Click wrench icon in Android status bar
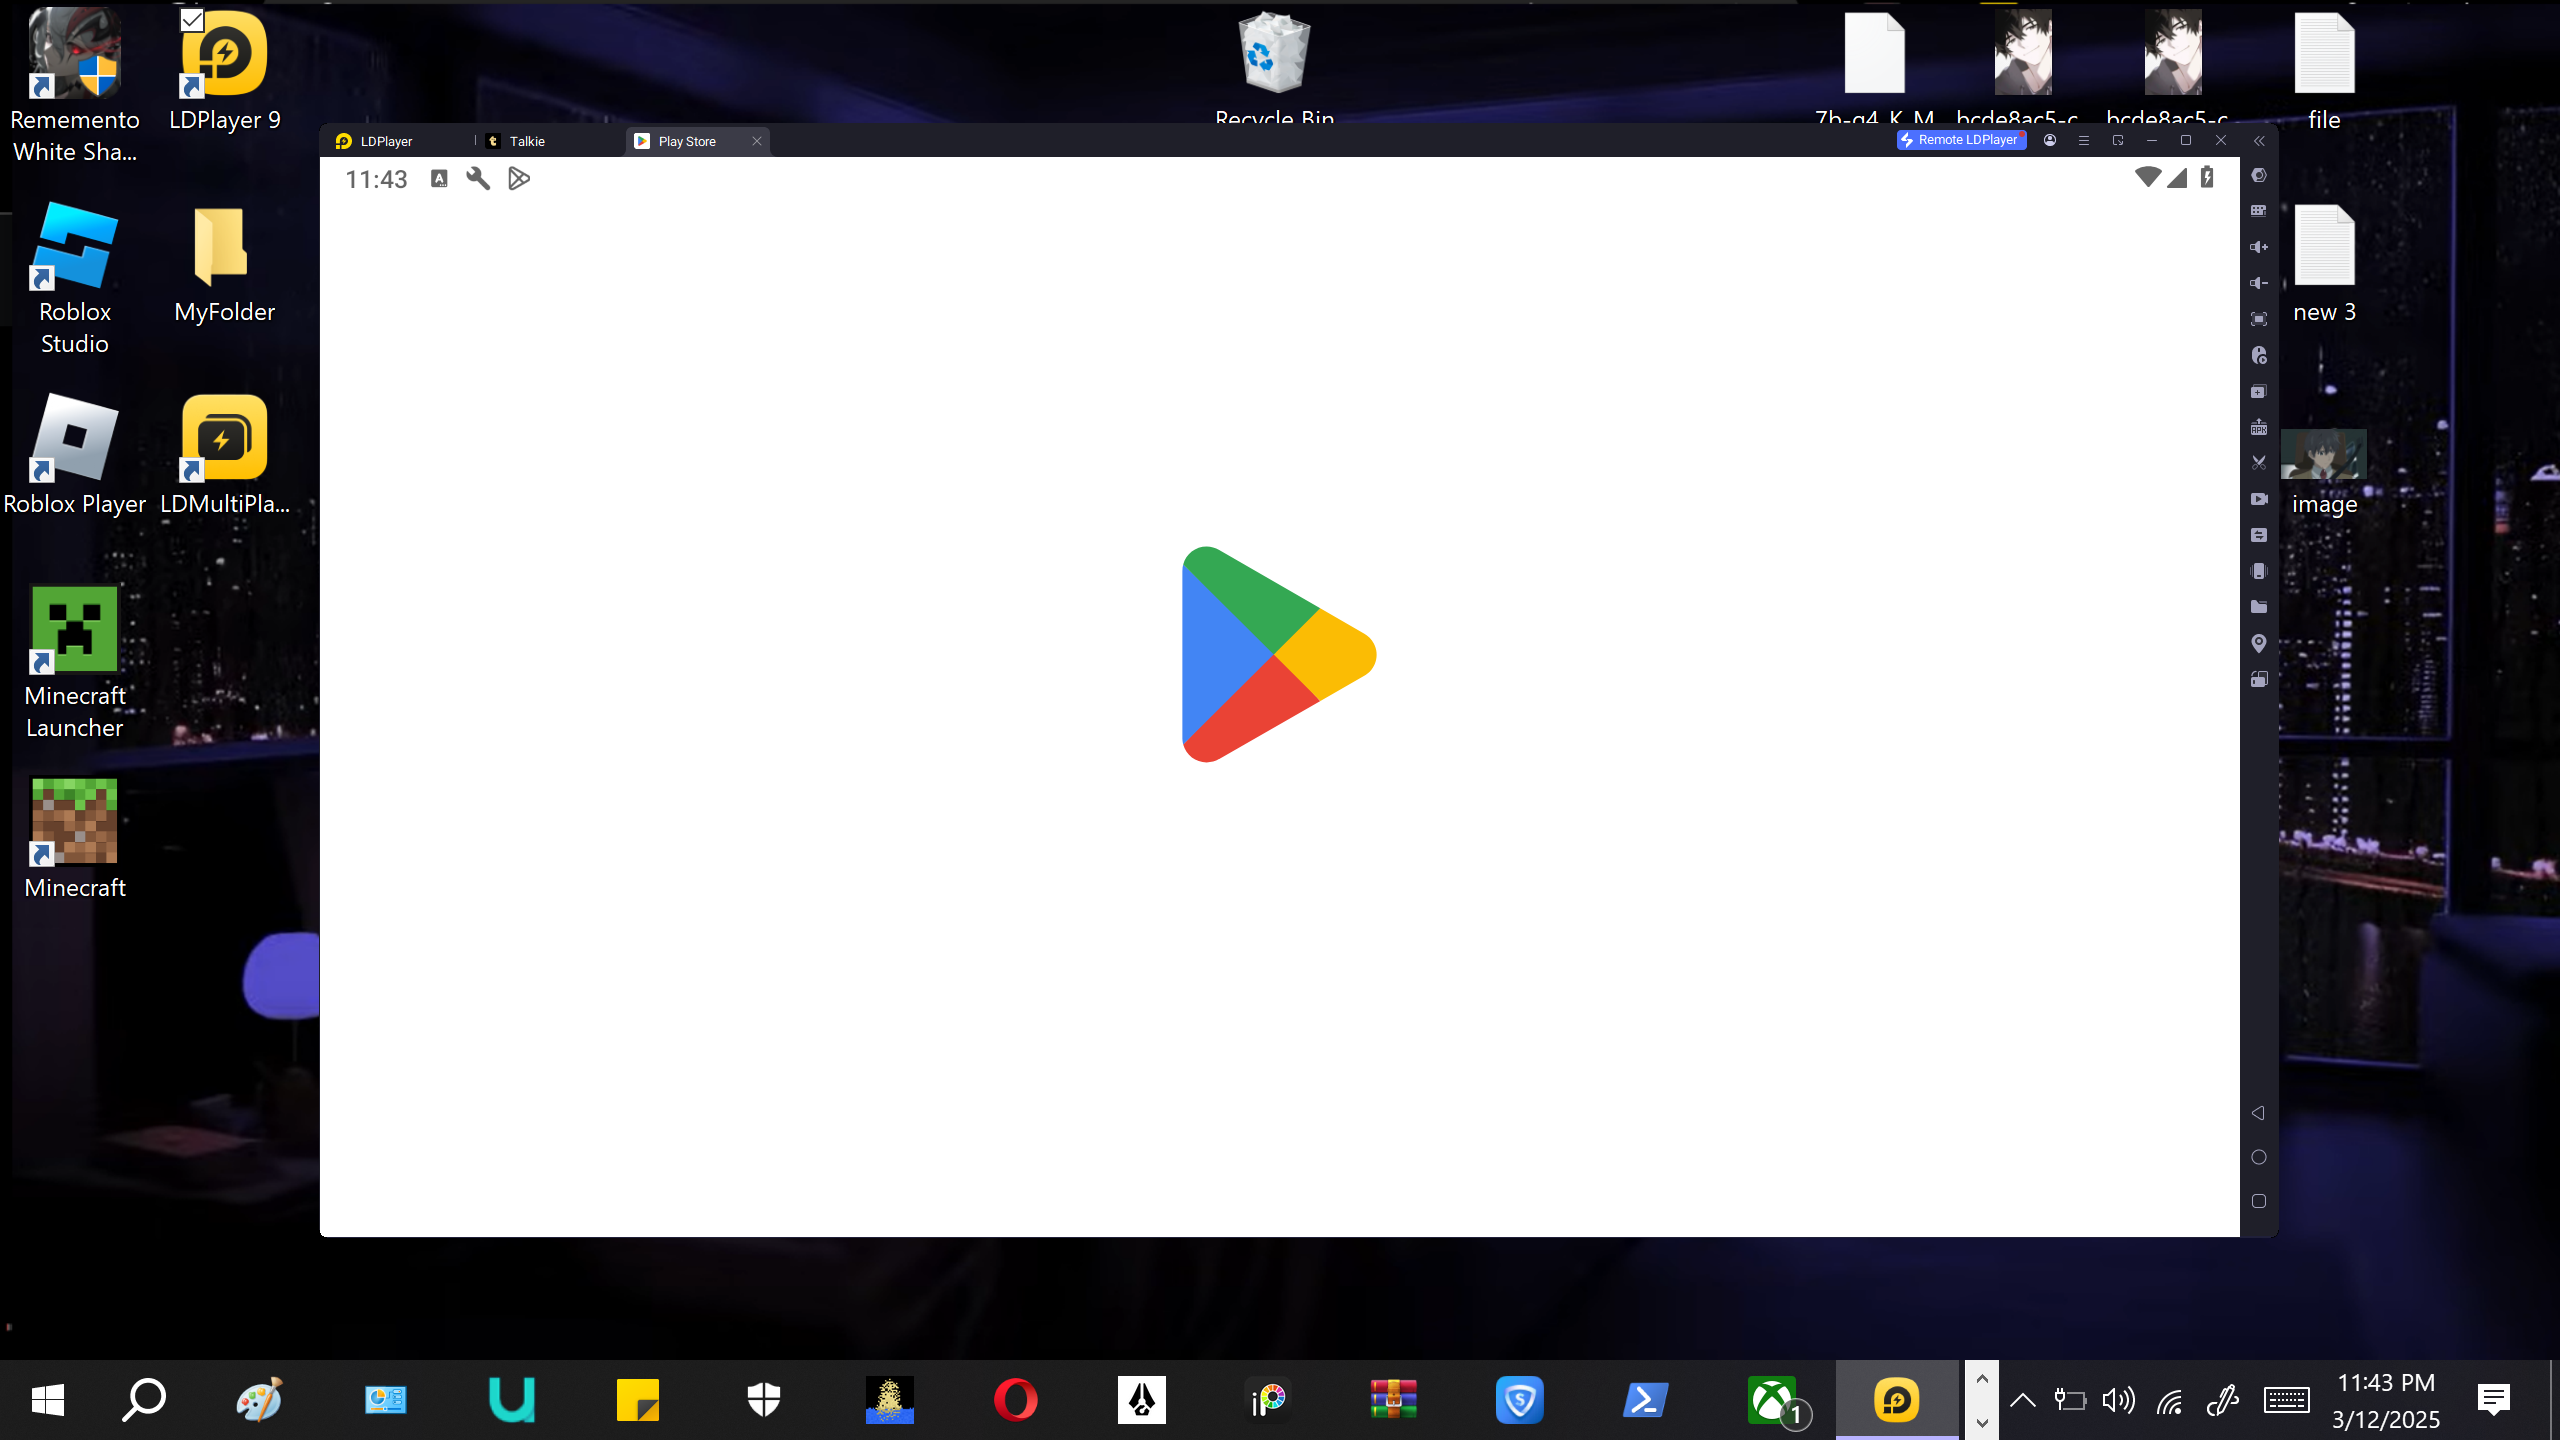Screen dimensions: 2560x1440 click(x=478, y=178)
